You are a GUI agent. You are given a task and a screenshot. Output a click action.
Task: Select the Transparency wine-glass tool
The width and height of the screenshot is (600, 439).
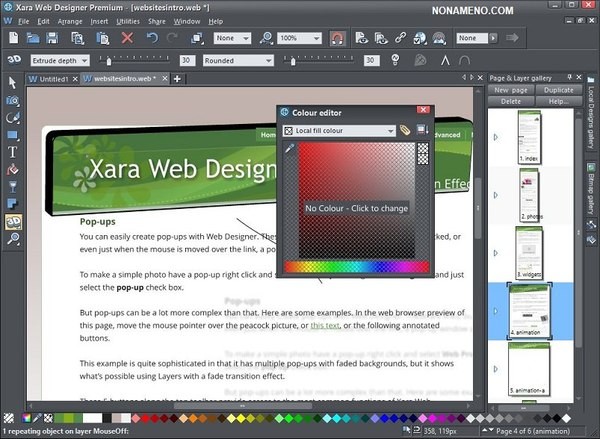click(12, 187)
